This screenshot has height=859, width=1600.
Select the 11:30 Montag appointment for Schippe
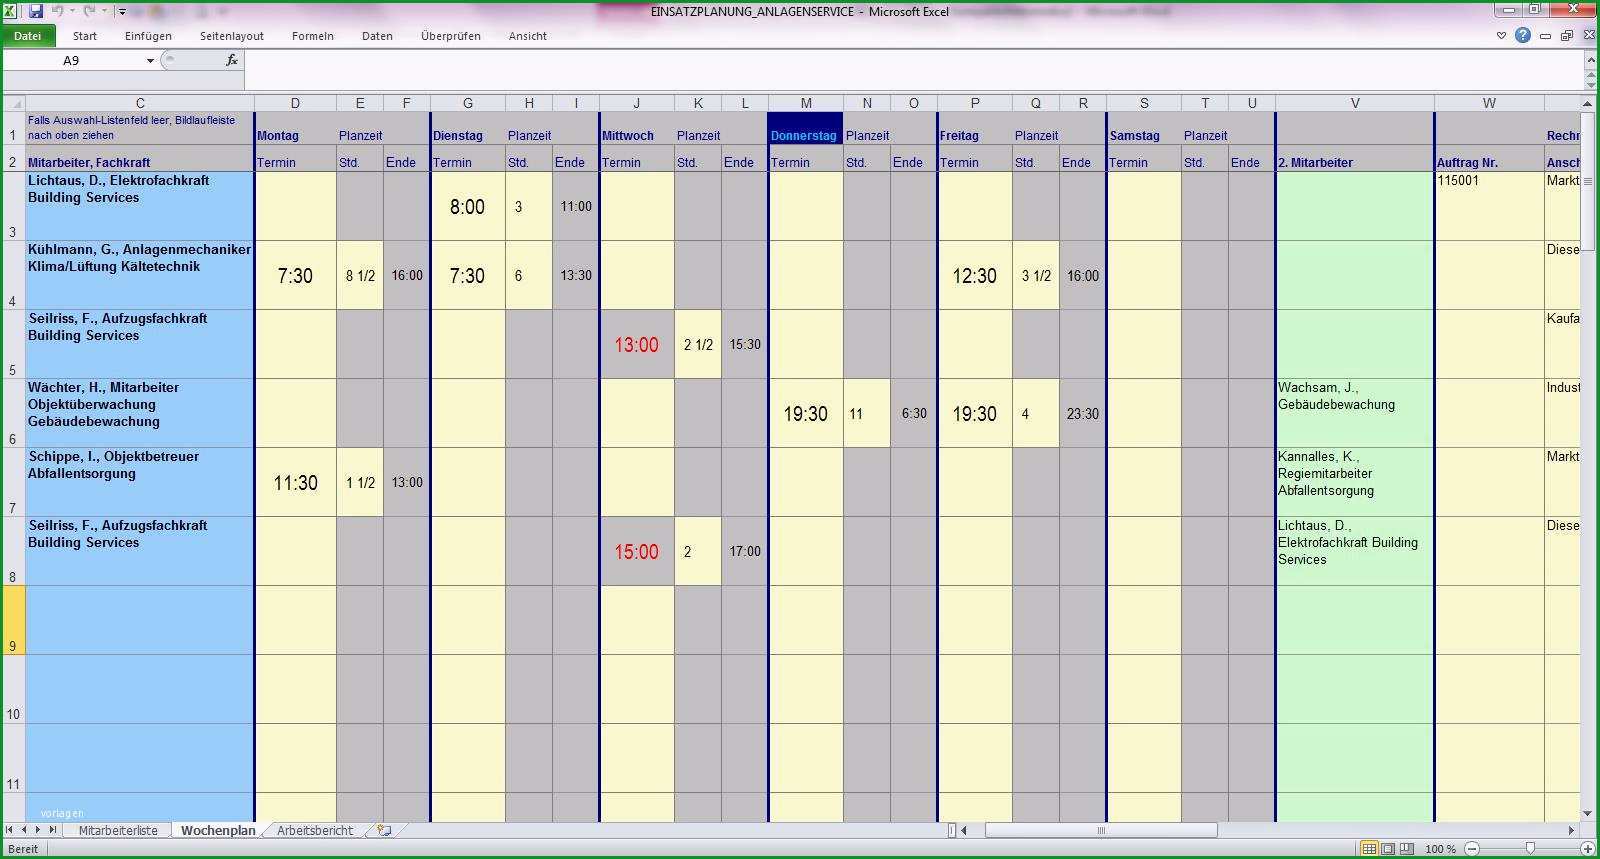295,482
